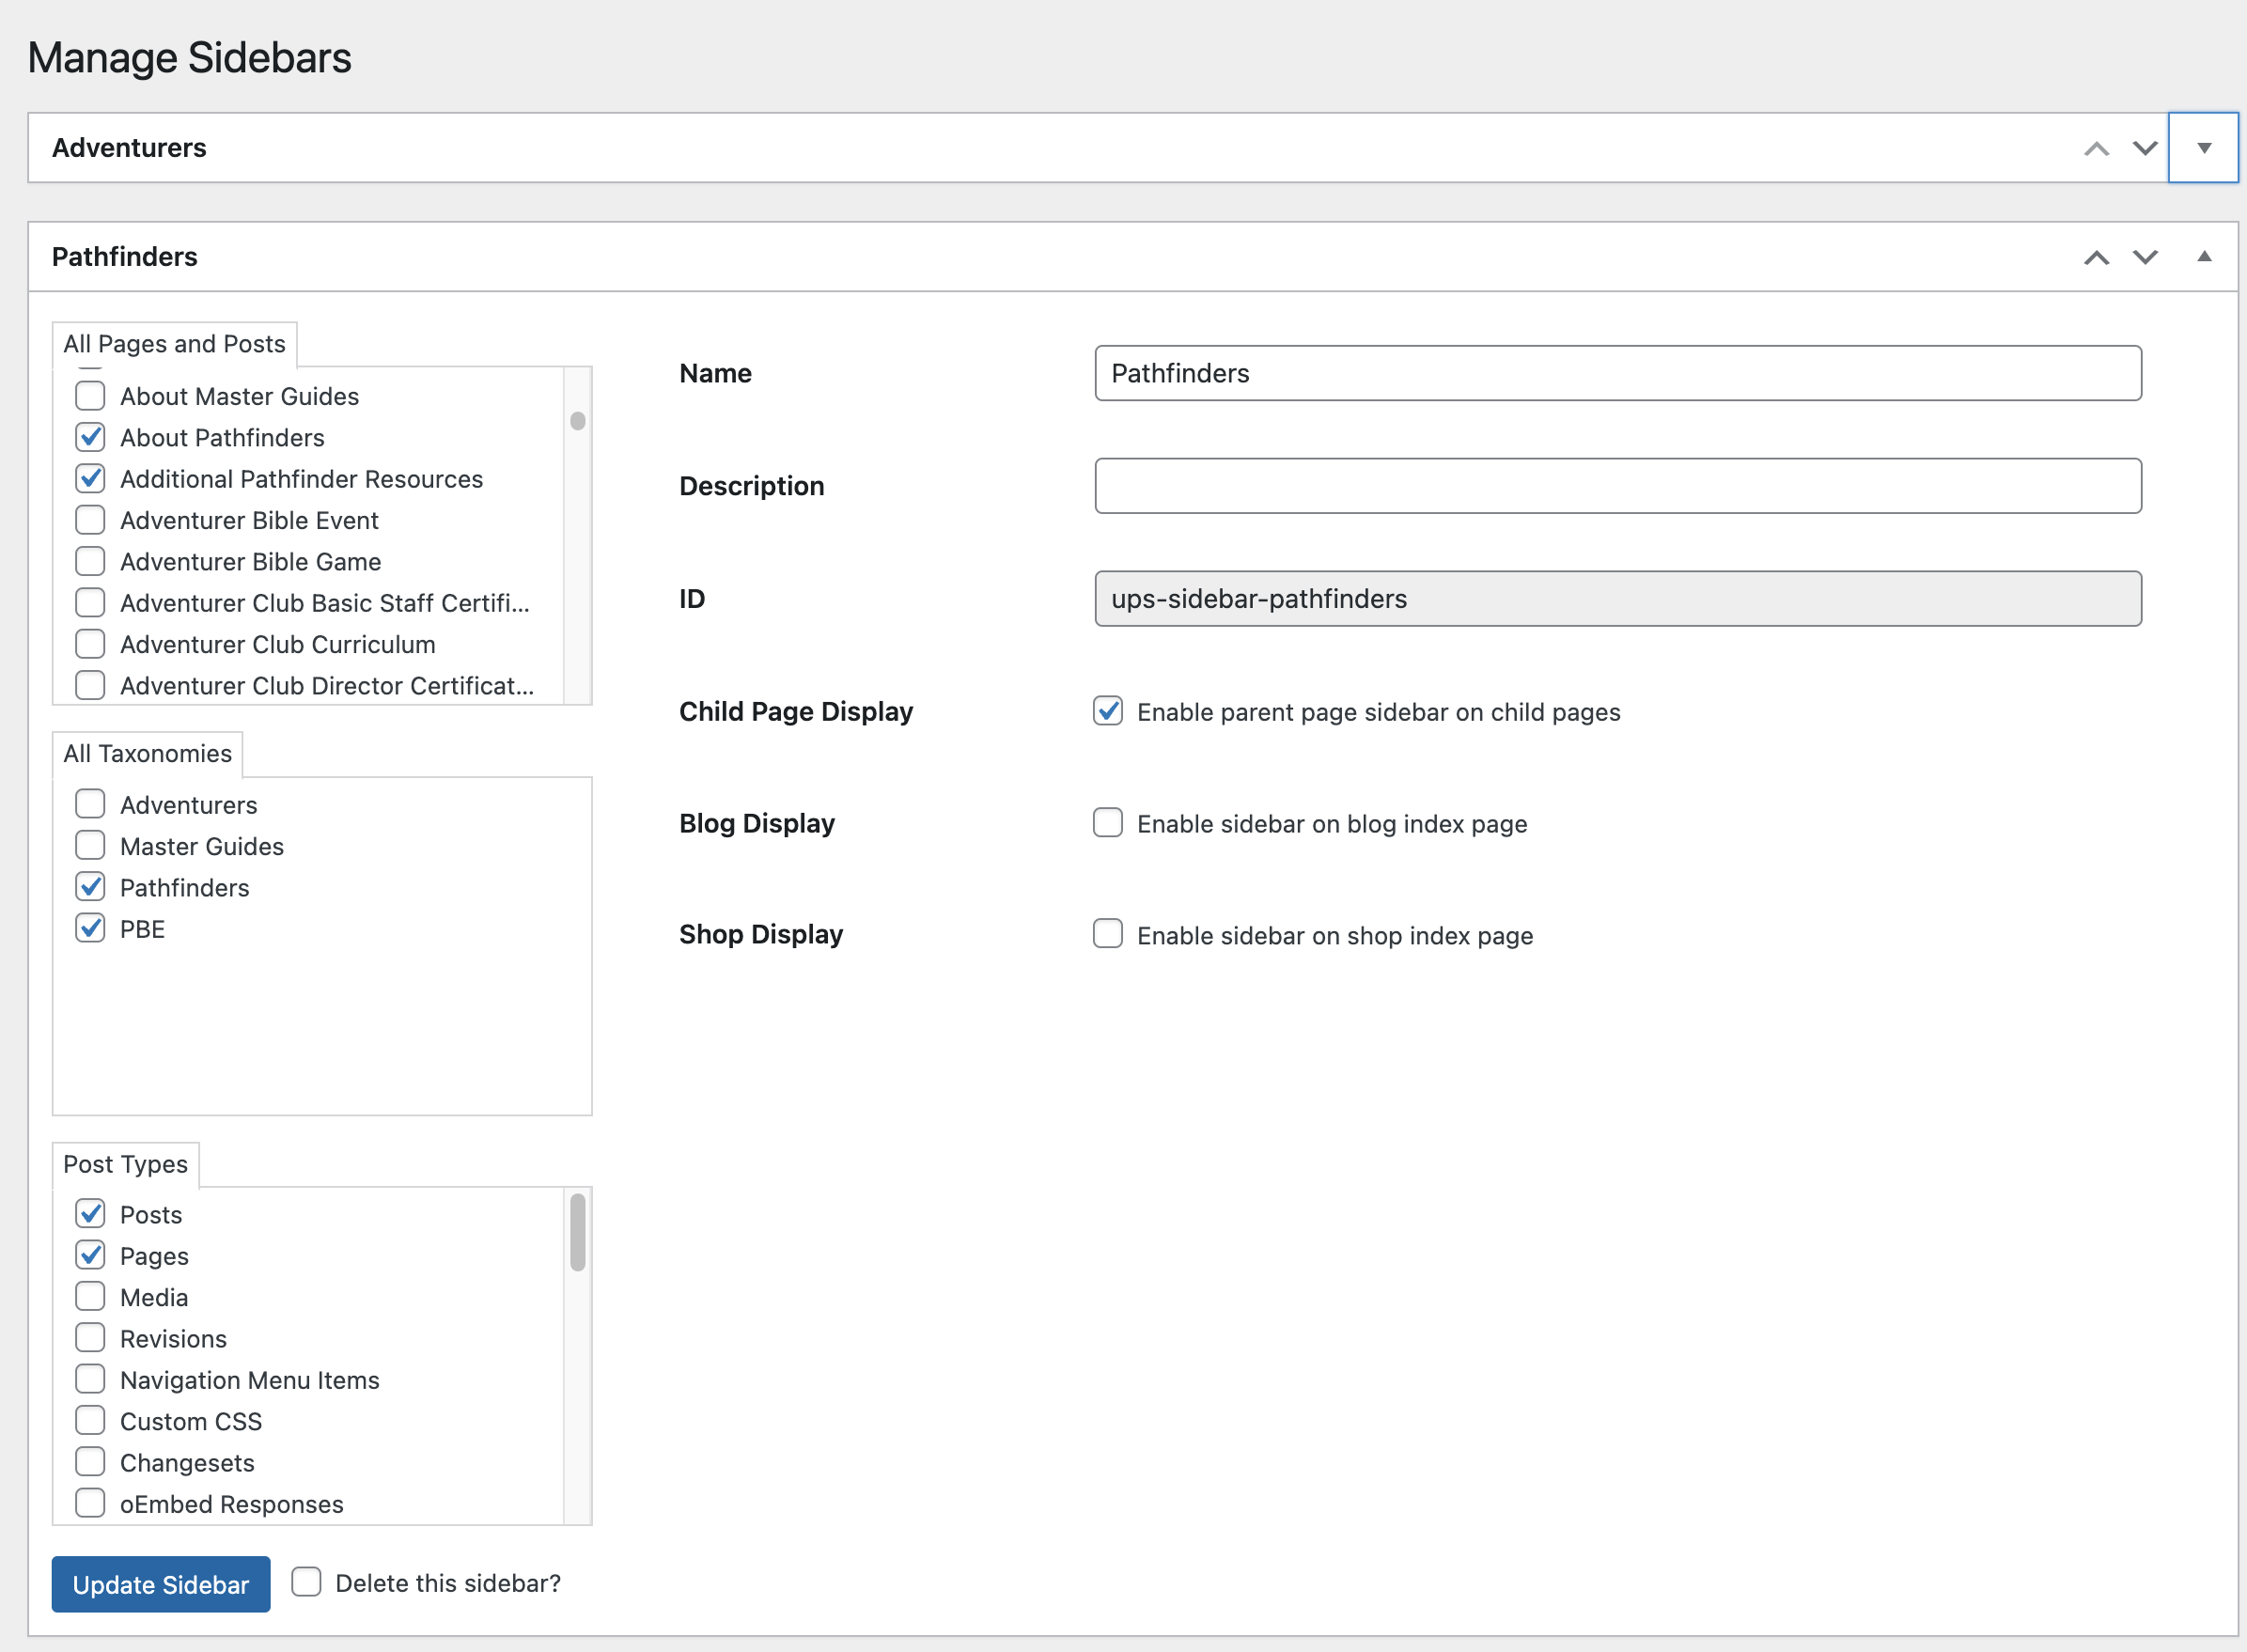Move Adventurers panel up with arrow icon

[x=2096, y=148]
